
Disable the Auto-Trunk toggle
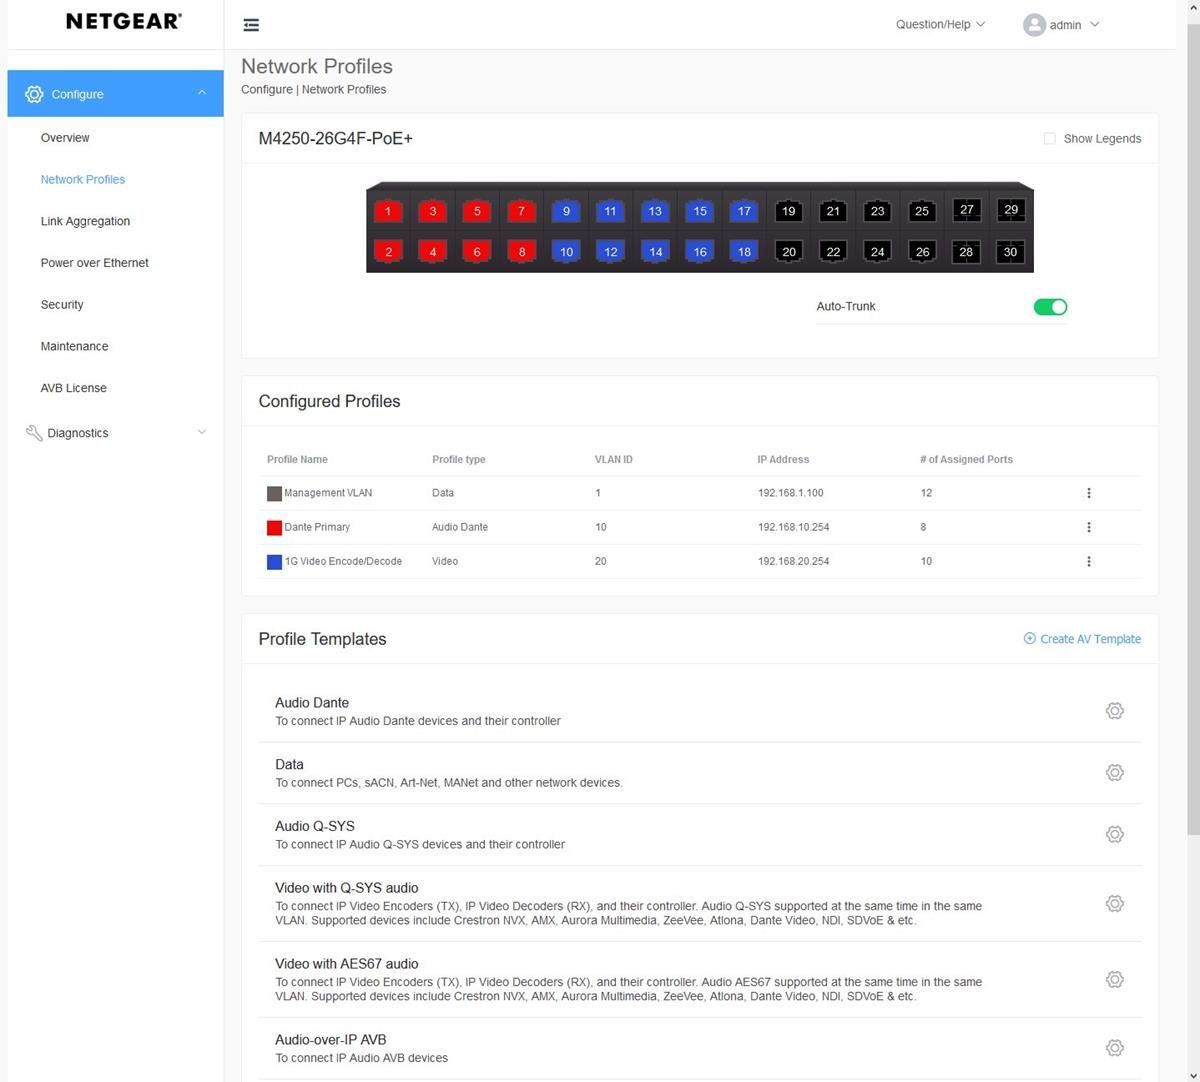[1050, 307]
